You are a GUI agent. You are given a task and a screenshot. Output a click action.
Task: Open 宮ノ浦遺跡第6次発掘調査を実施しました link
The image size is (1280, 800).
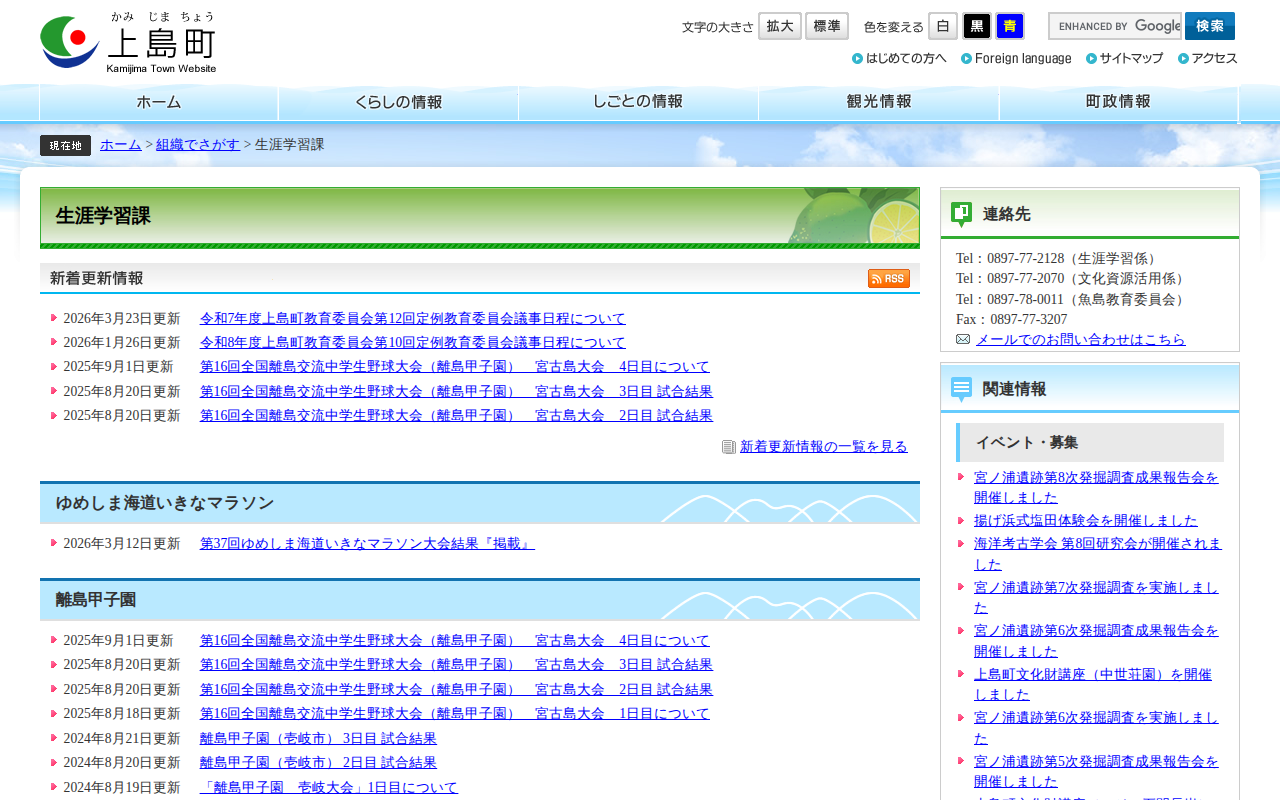click(1096, 729)
